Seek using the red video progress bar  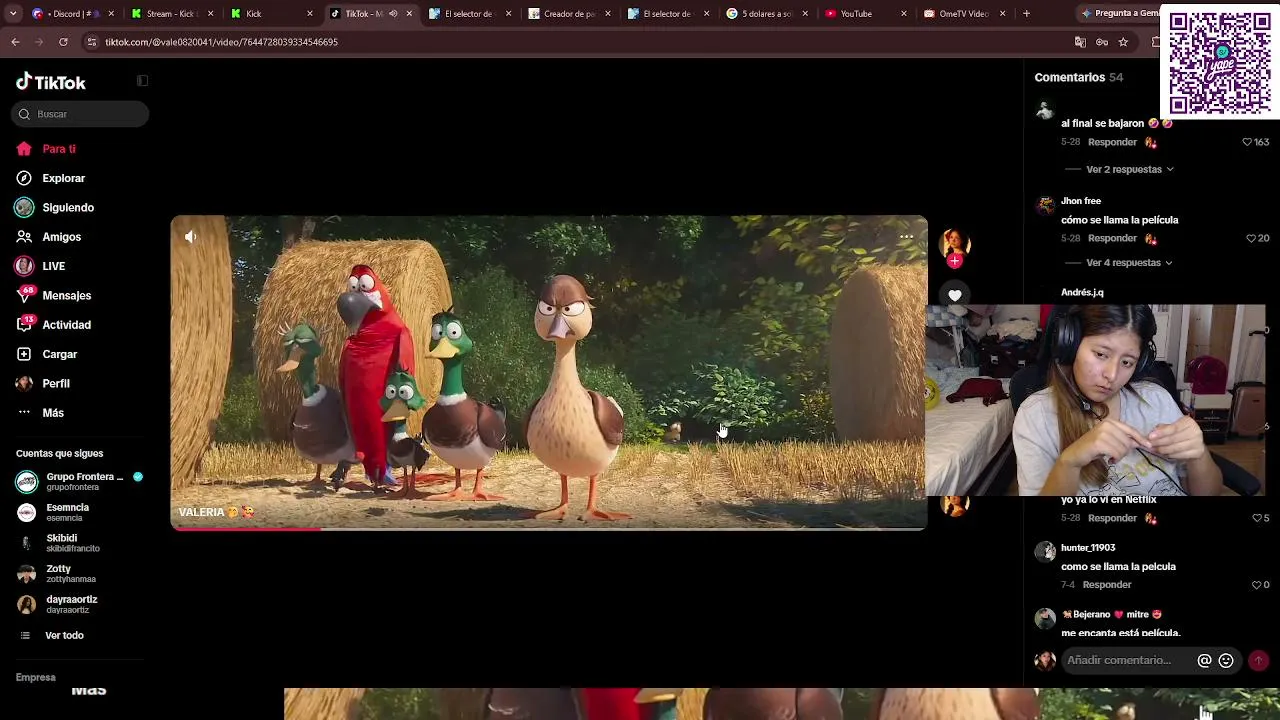click(x=549, y=529)
